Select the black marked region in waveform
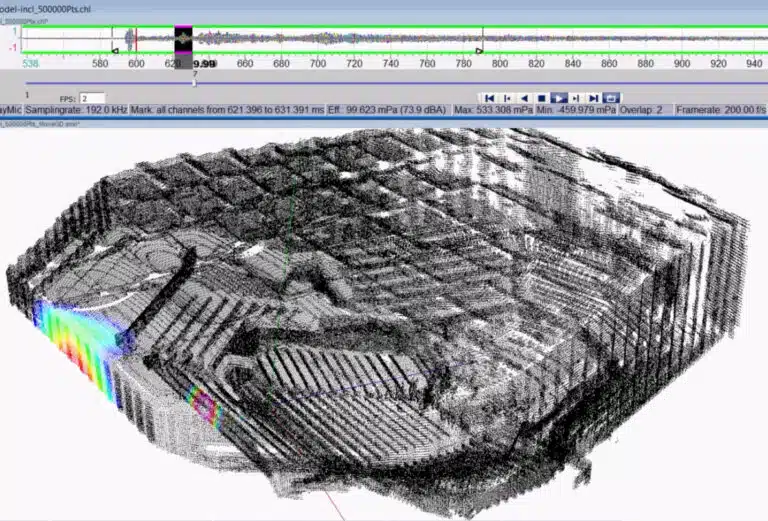 coord(183,40)
